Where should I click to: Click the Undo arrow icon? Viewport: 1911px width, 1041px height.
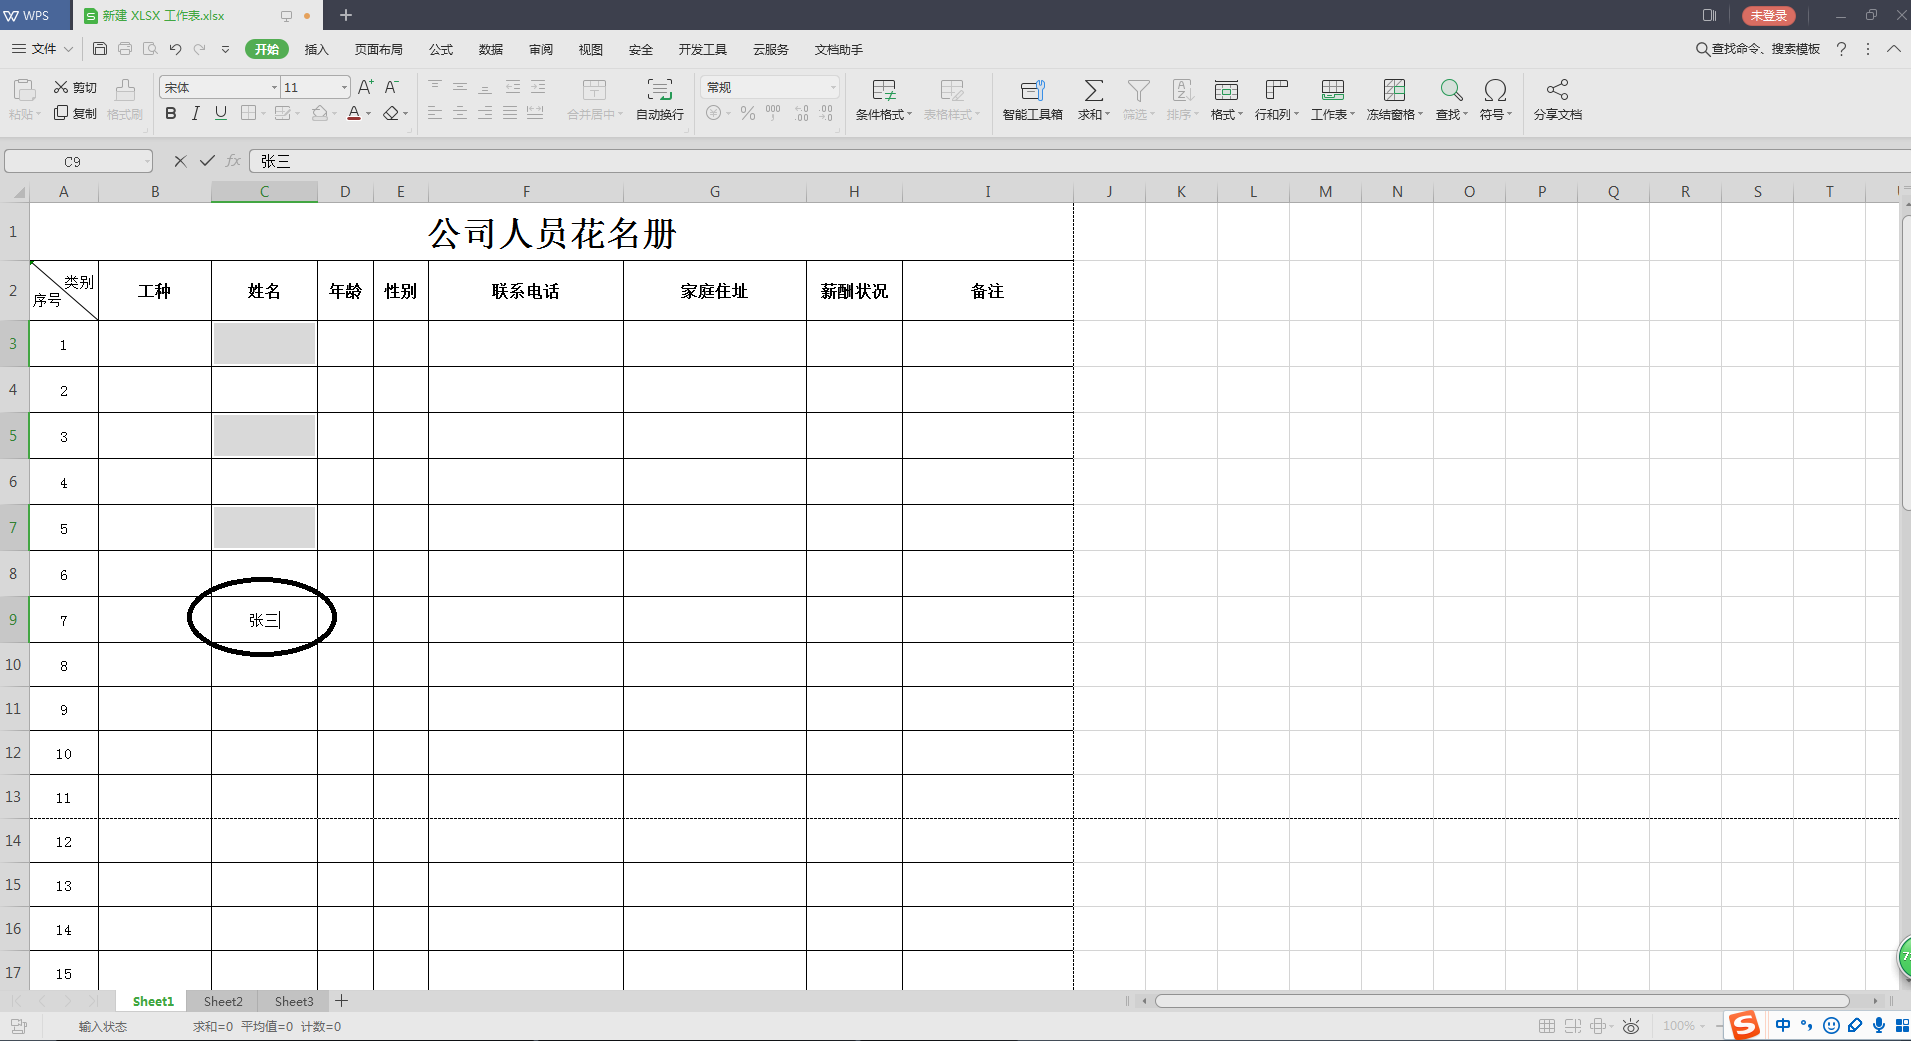click(175, 49)
